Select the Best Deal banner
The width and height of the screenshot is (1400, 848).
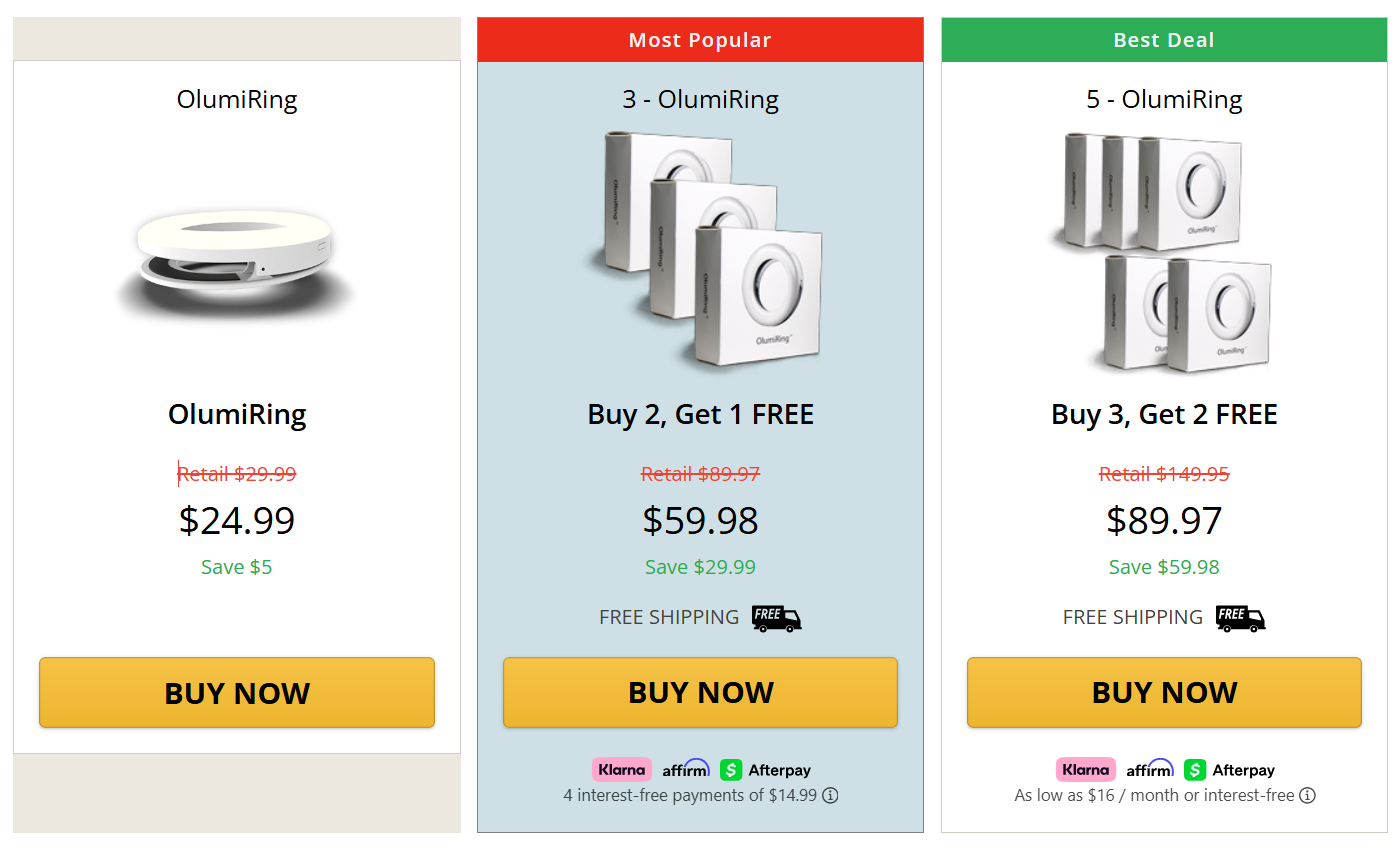coord(1163,39)
